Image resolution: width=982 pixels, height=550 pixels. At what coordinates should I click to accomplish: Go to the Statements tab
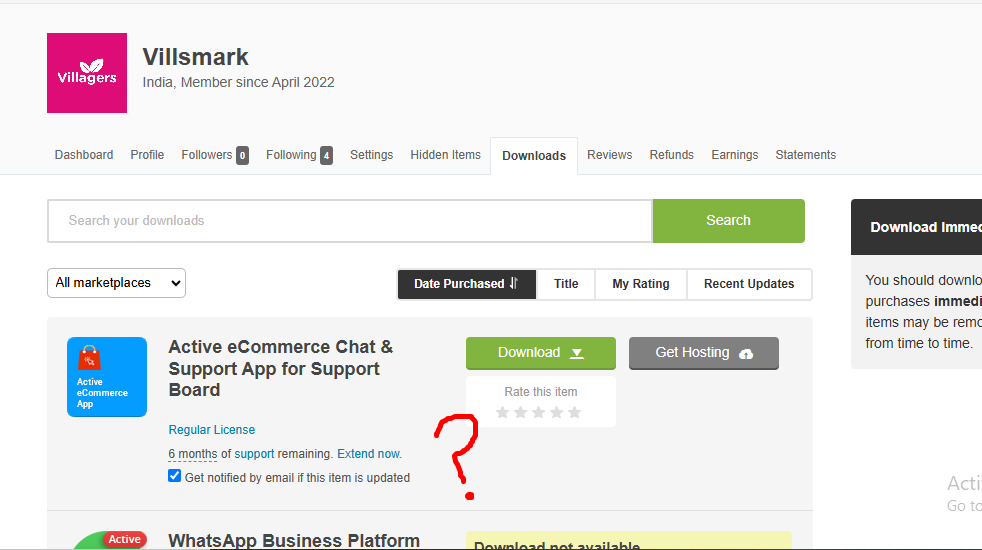[805, 155]
